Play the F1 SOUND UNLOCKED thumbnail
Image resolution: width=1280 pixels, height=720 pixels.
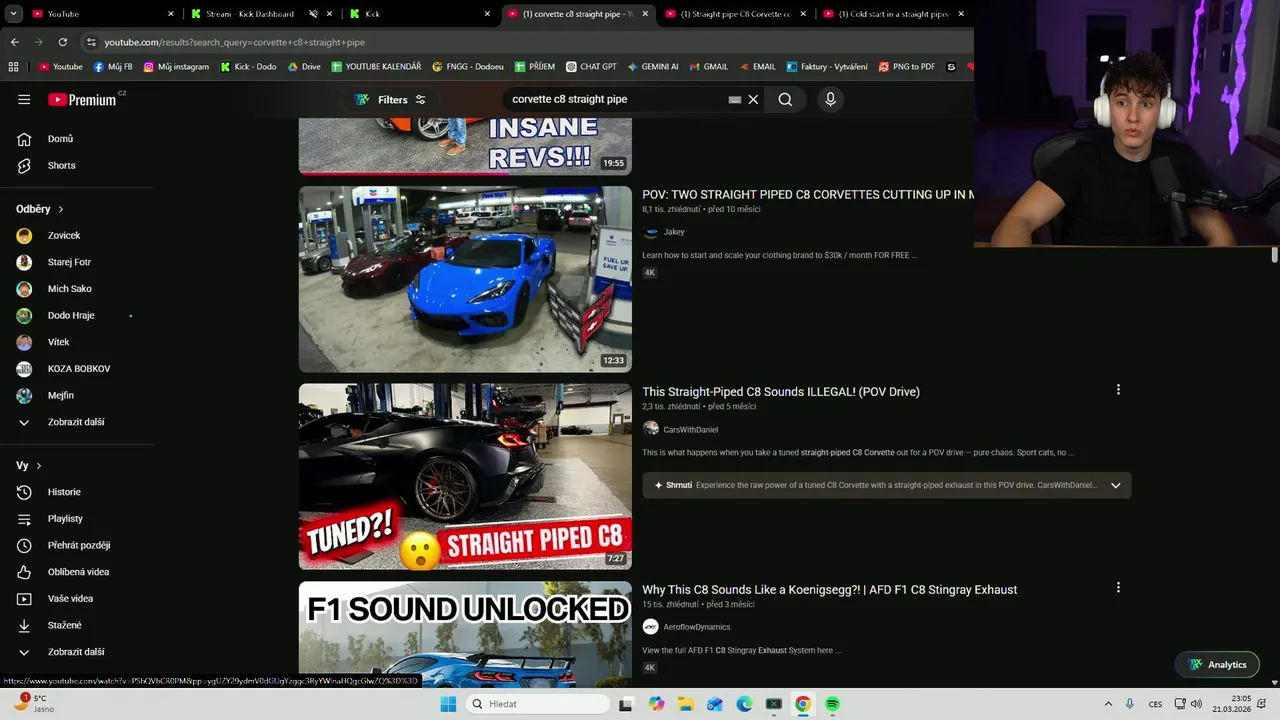tap(465, 634)
